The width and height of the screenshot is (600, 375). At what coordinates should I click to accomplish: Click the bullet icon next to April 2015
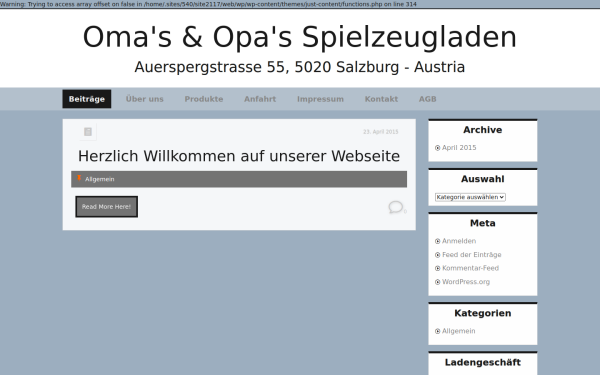click(437, 148)
